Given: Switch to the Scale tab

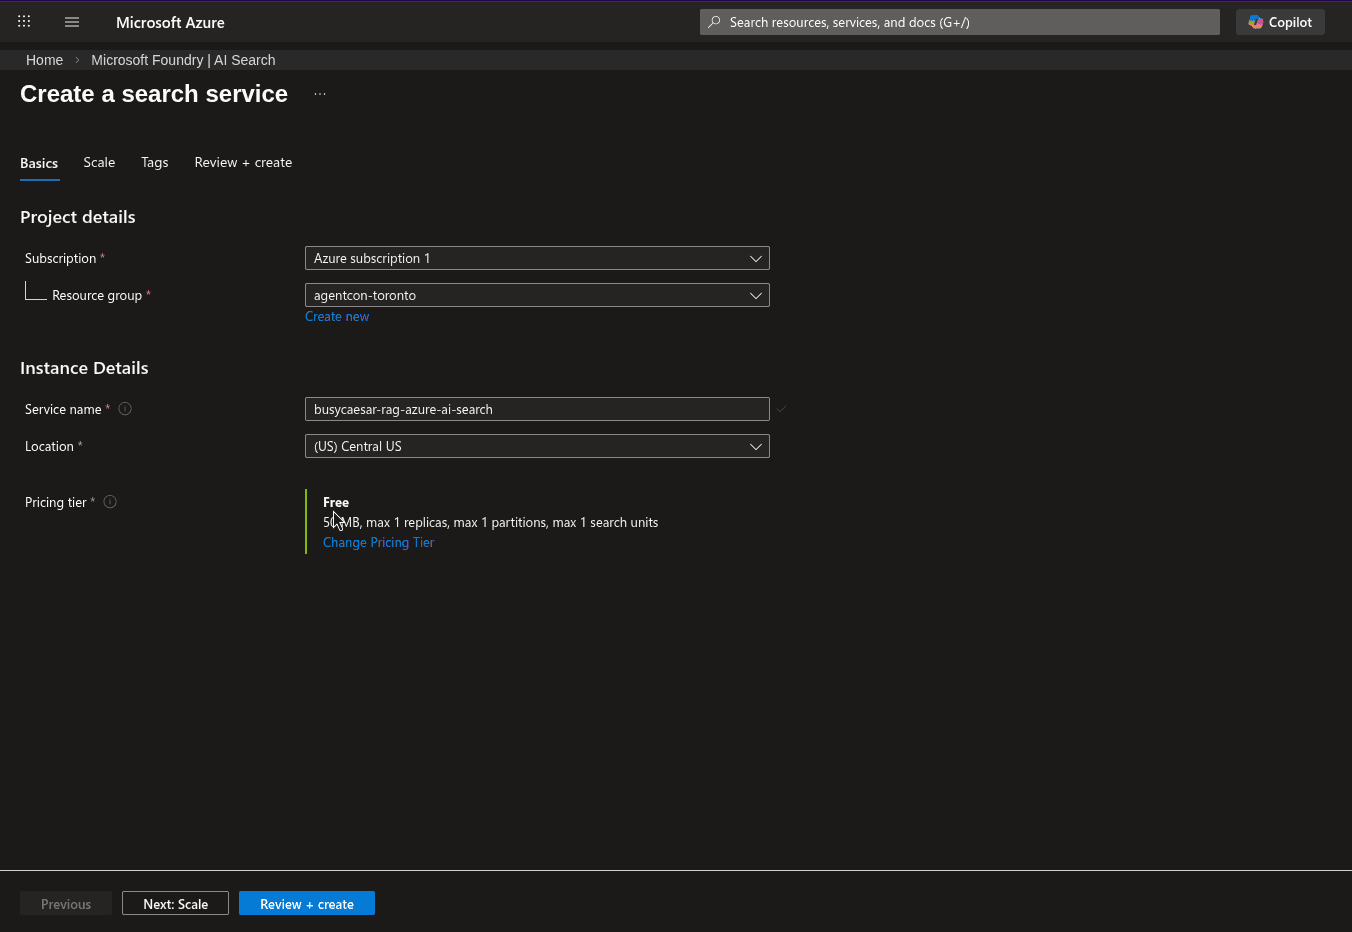Looking at the screenshot, I should [x=99, y=162].
